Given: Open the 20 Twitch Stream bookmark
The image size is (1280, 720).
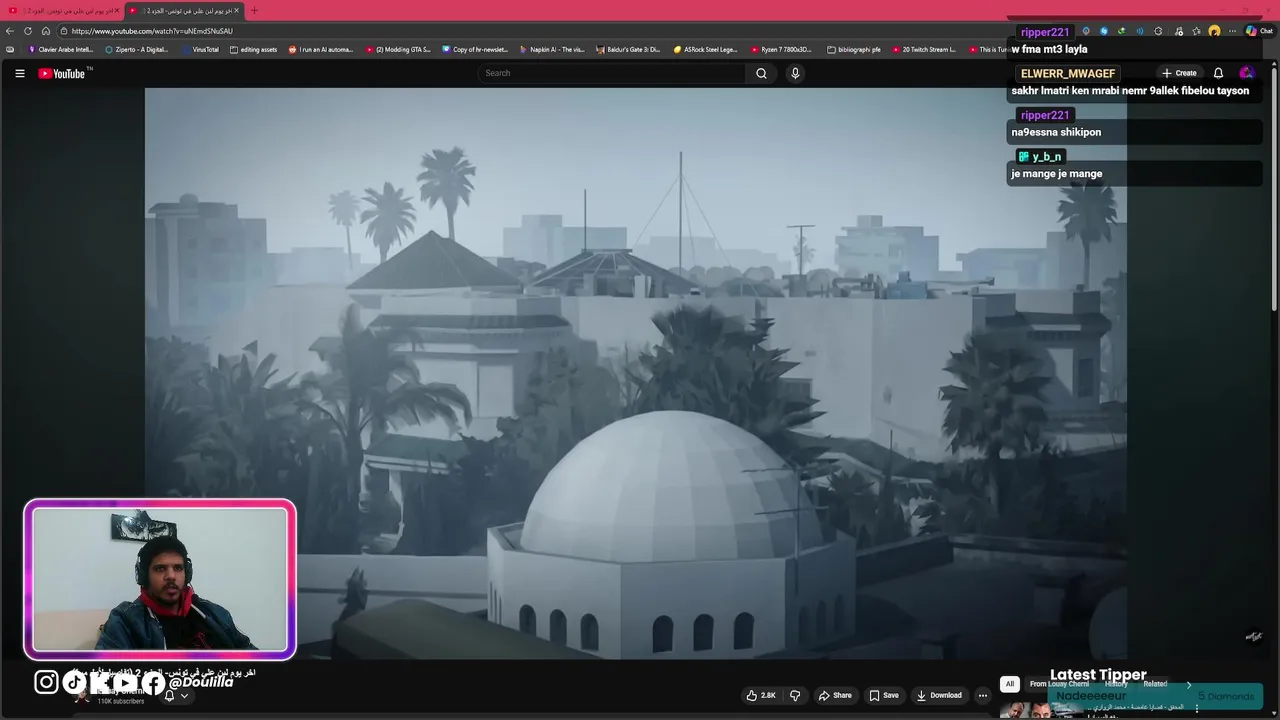Looking at the screenshot, I should tap(924, 49).
